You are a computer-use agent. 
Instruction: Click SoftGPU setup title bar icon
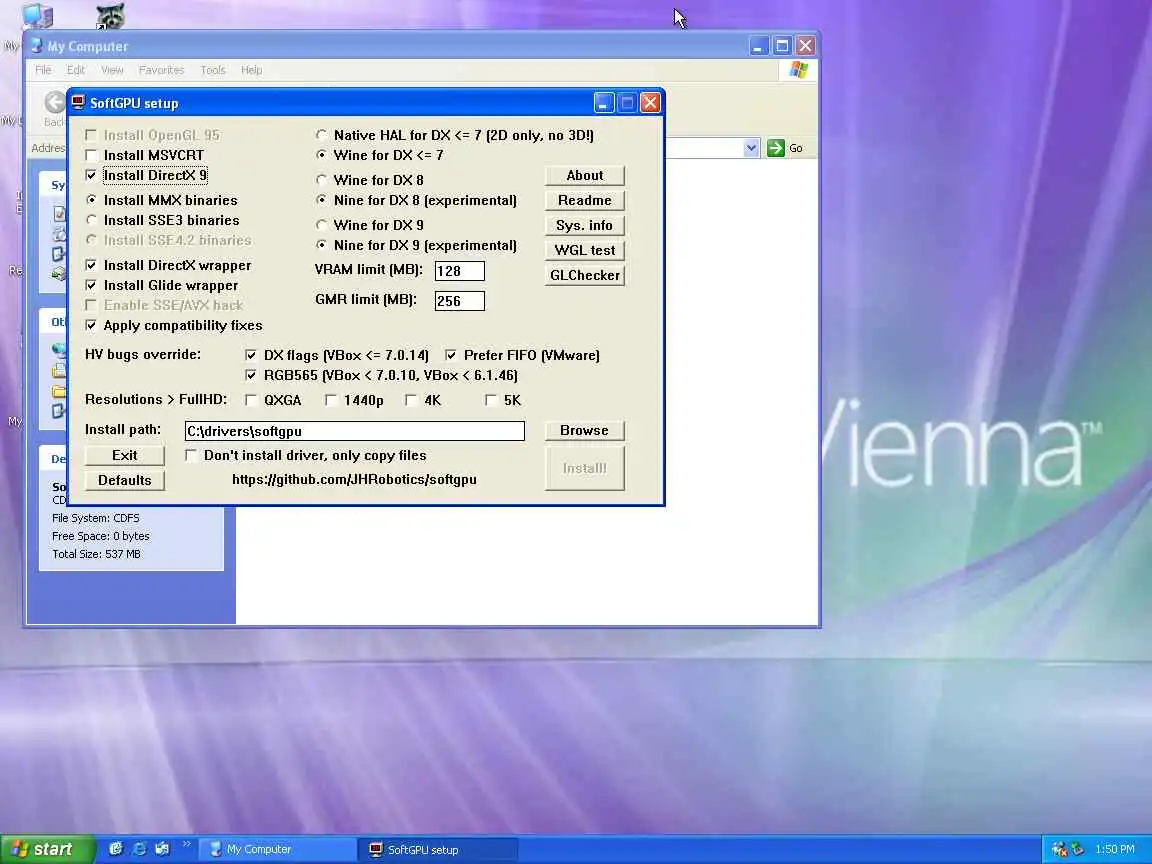tap(79, 102)
